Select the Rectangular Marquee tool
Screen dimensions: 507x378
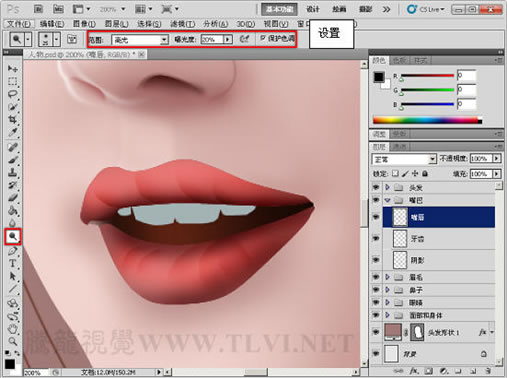[13, 82]
